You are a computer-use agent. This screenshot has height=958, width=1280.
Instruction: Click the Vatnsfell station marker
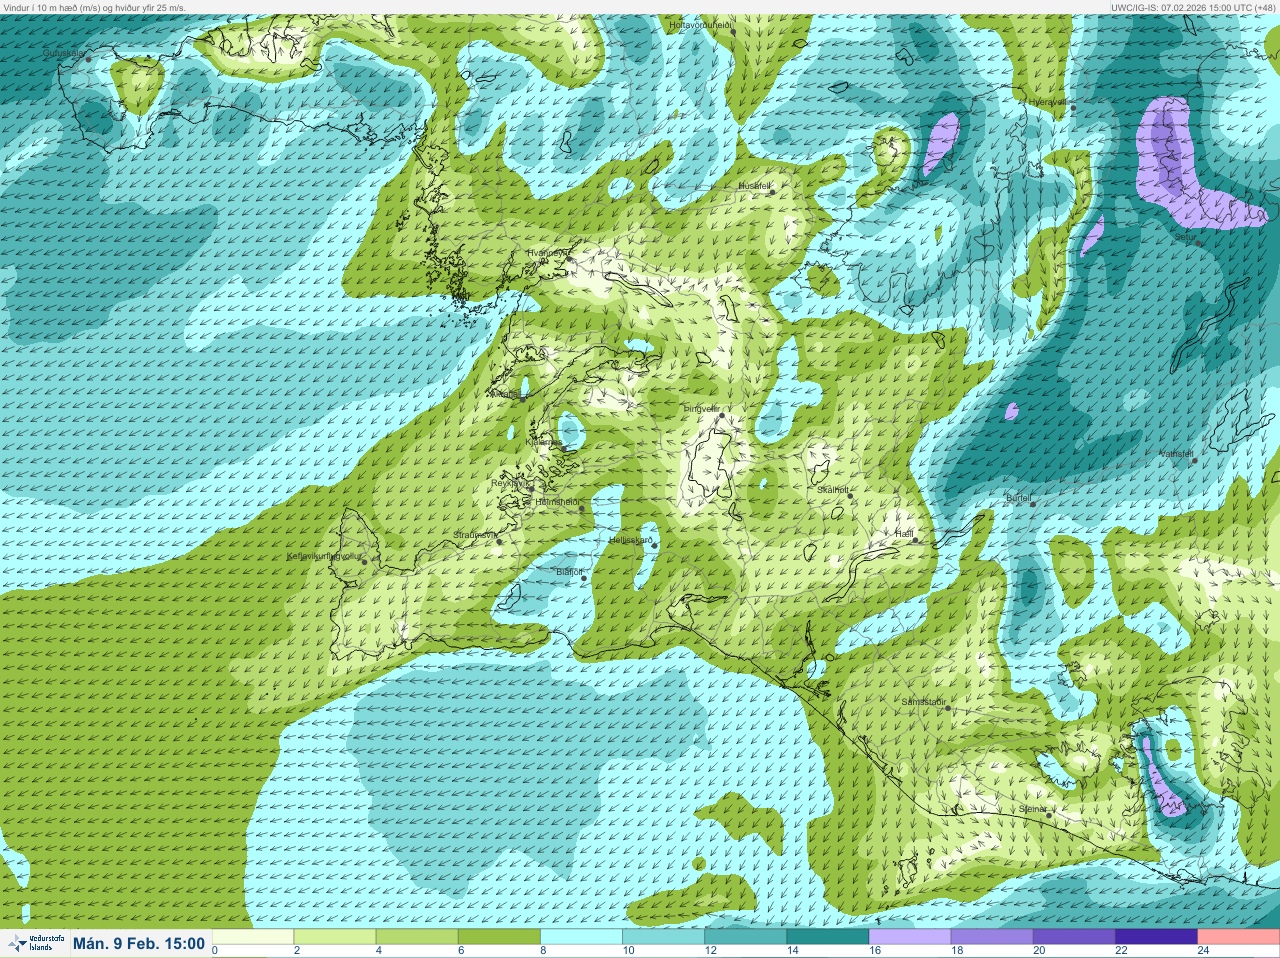click(1194, 460)
